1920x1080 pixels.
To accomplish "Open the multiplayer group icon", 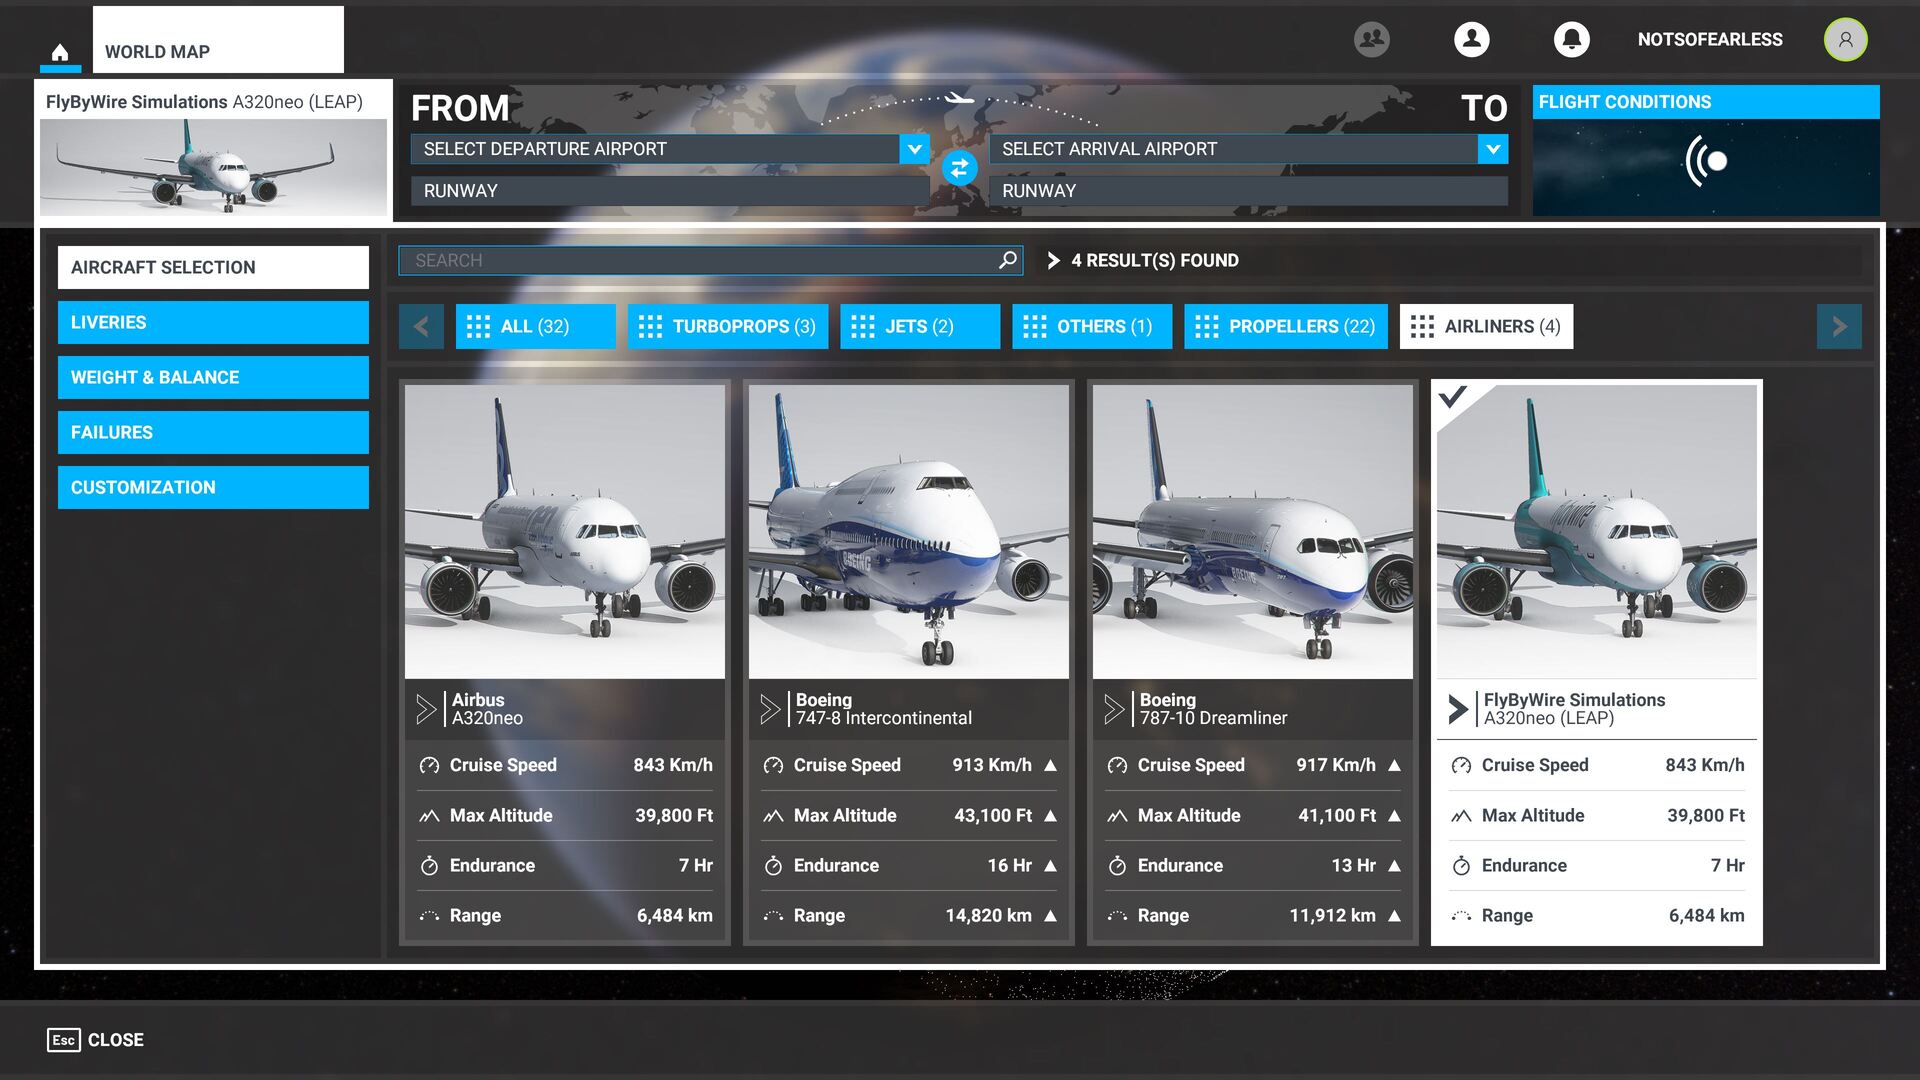I will [x=1371, y=39].
